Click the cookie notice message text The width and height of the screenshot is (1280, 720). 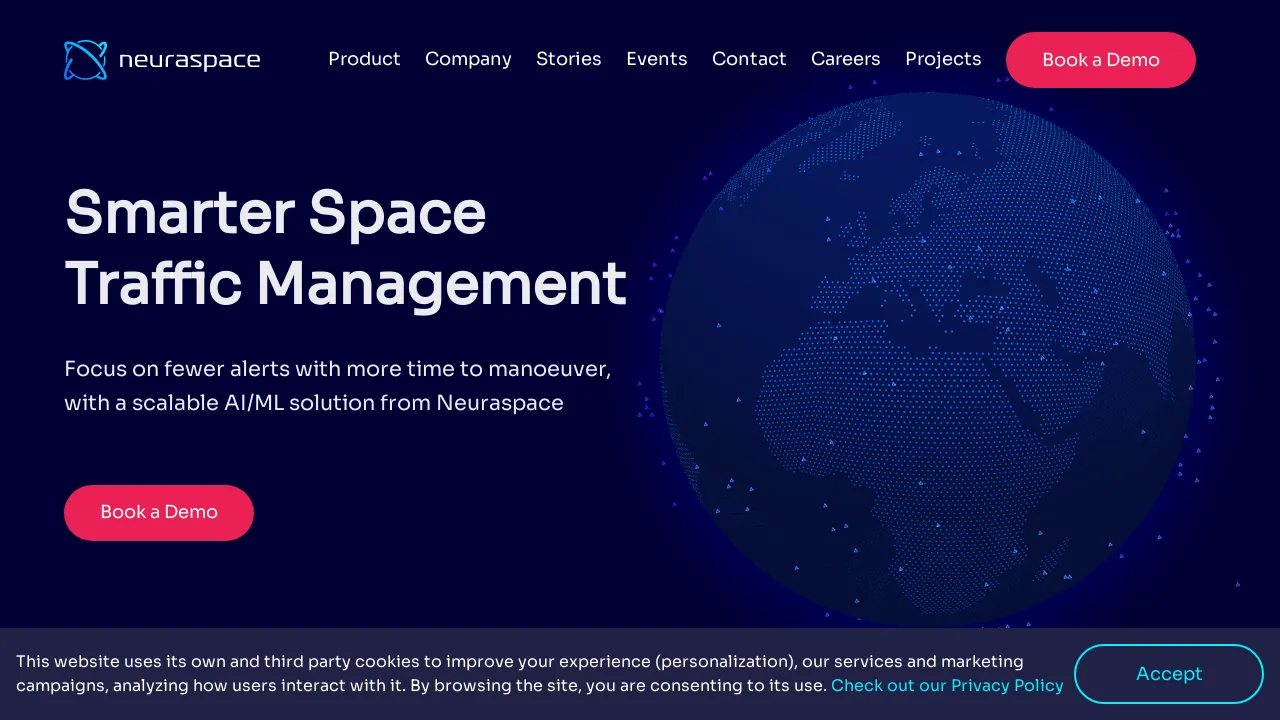click(540, 674)
